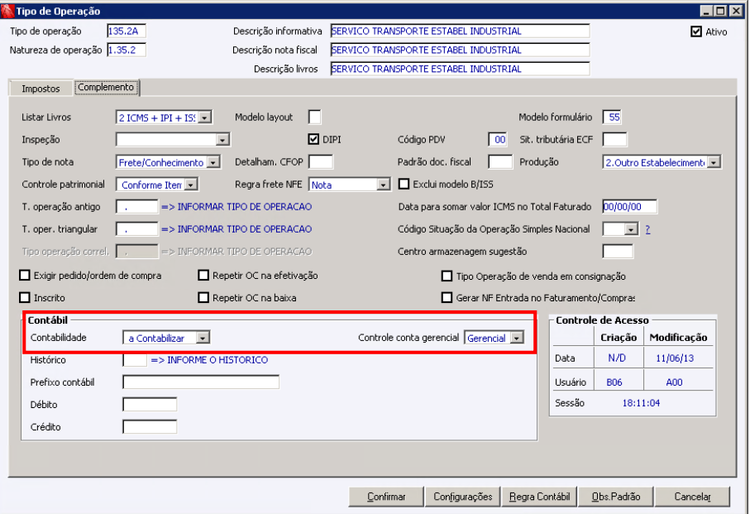Click the help question mark beside Simples Nacional
750x514 pixels.
click(648, 230)
